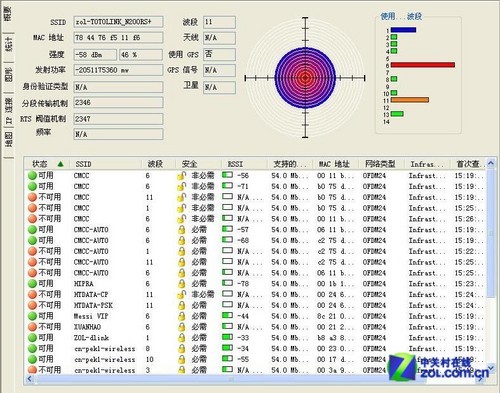Viewport: 500px width, 393px height.
Task: Click the orange channel 11 usage bar
Action: 410,100
